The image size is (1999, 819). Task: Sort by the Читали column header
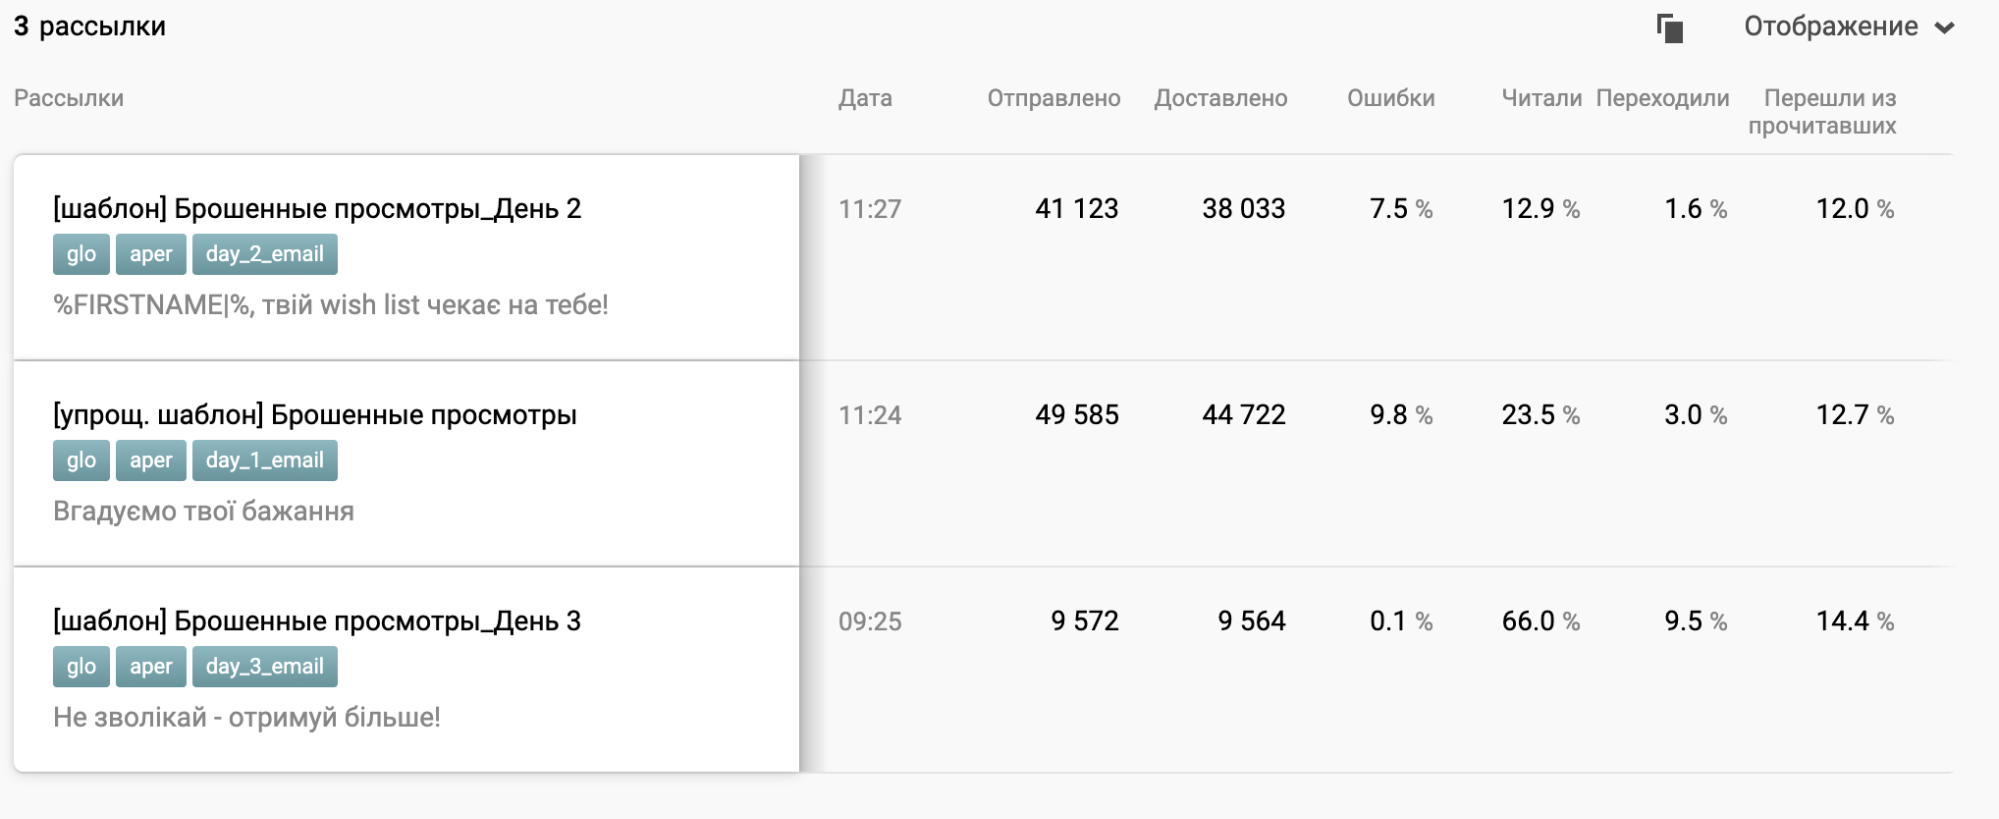[x=1541, y=98]
